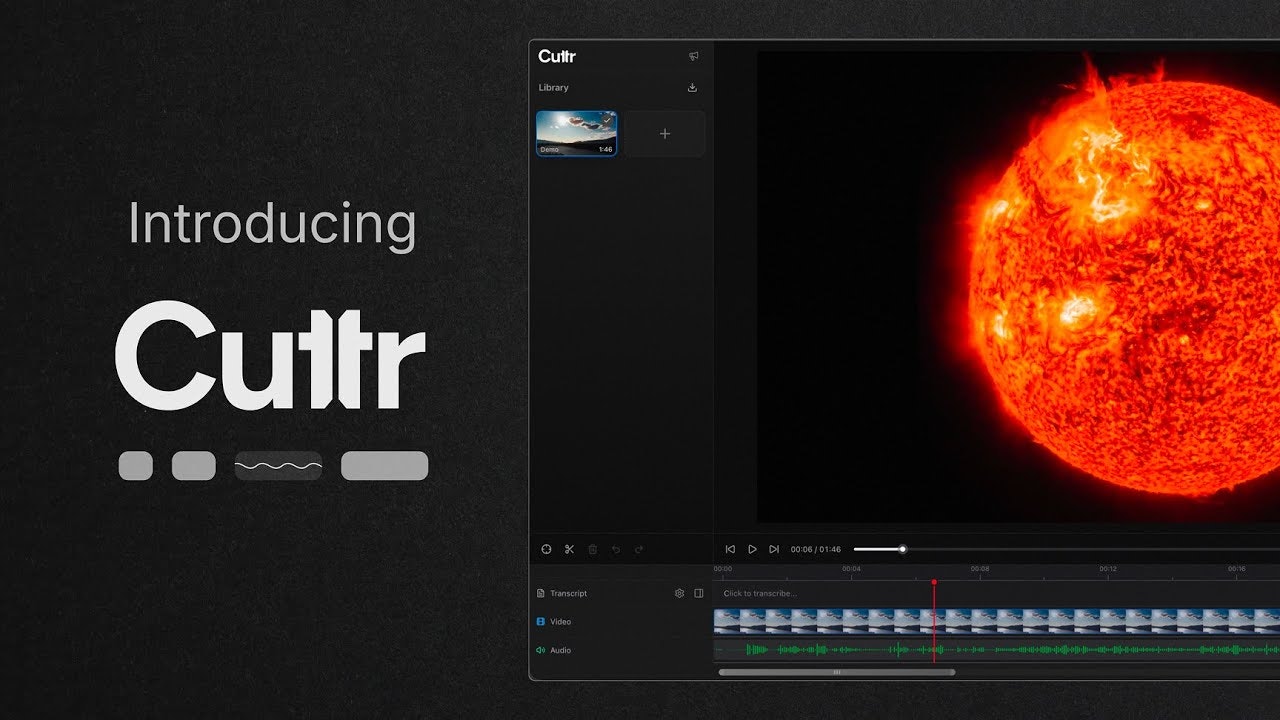Add new media with the plus tile

click(665, 134)
